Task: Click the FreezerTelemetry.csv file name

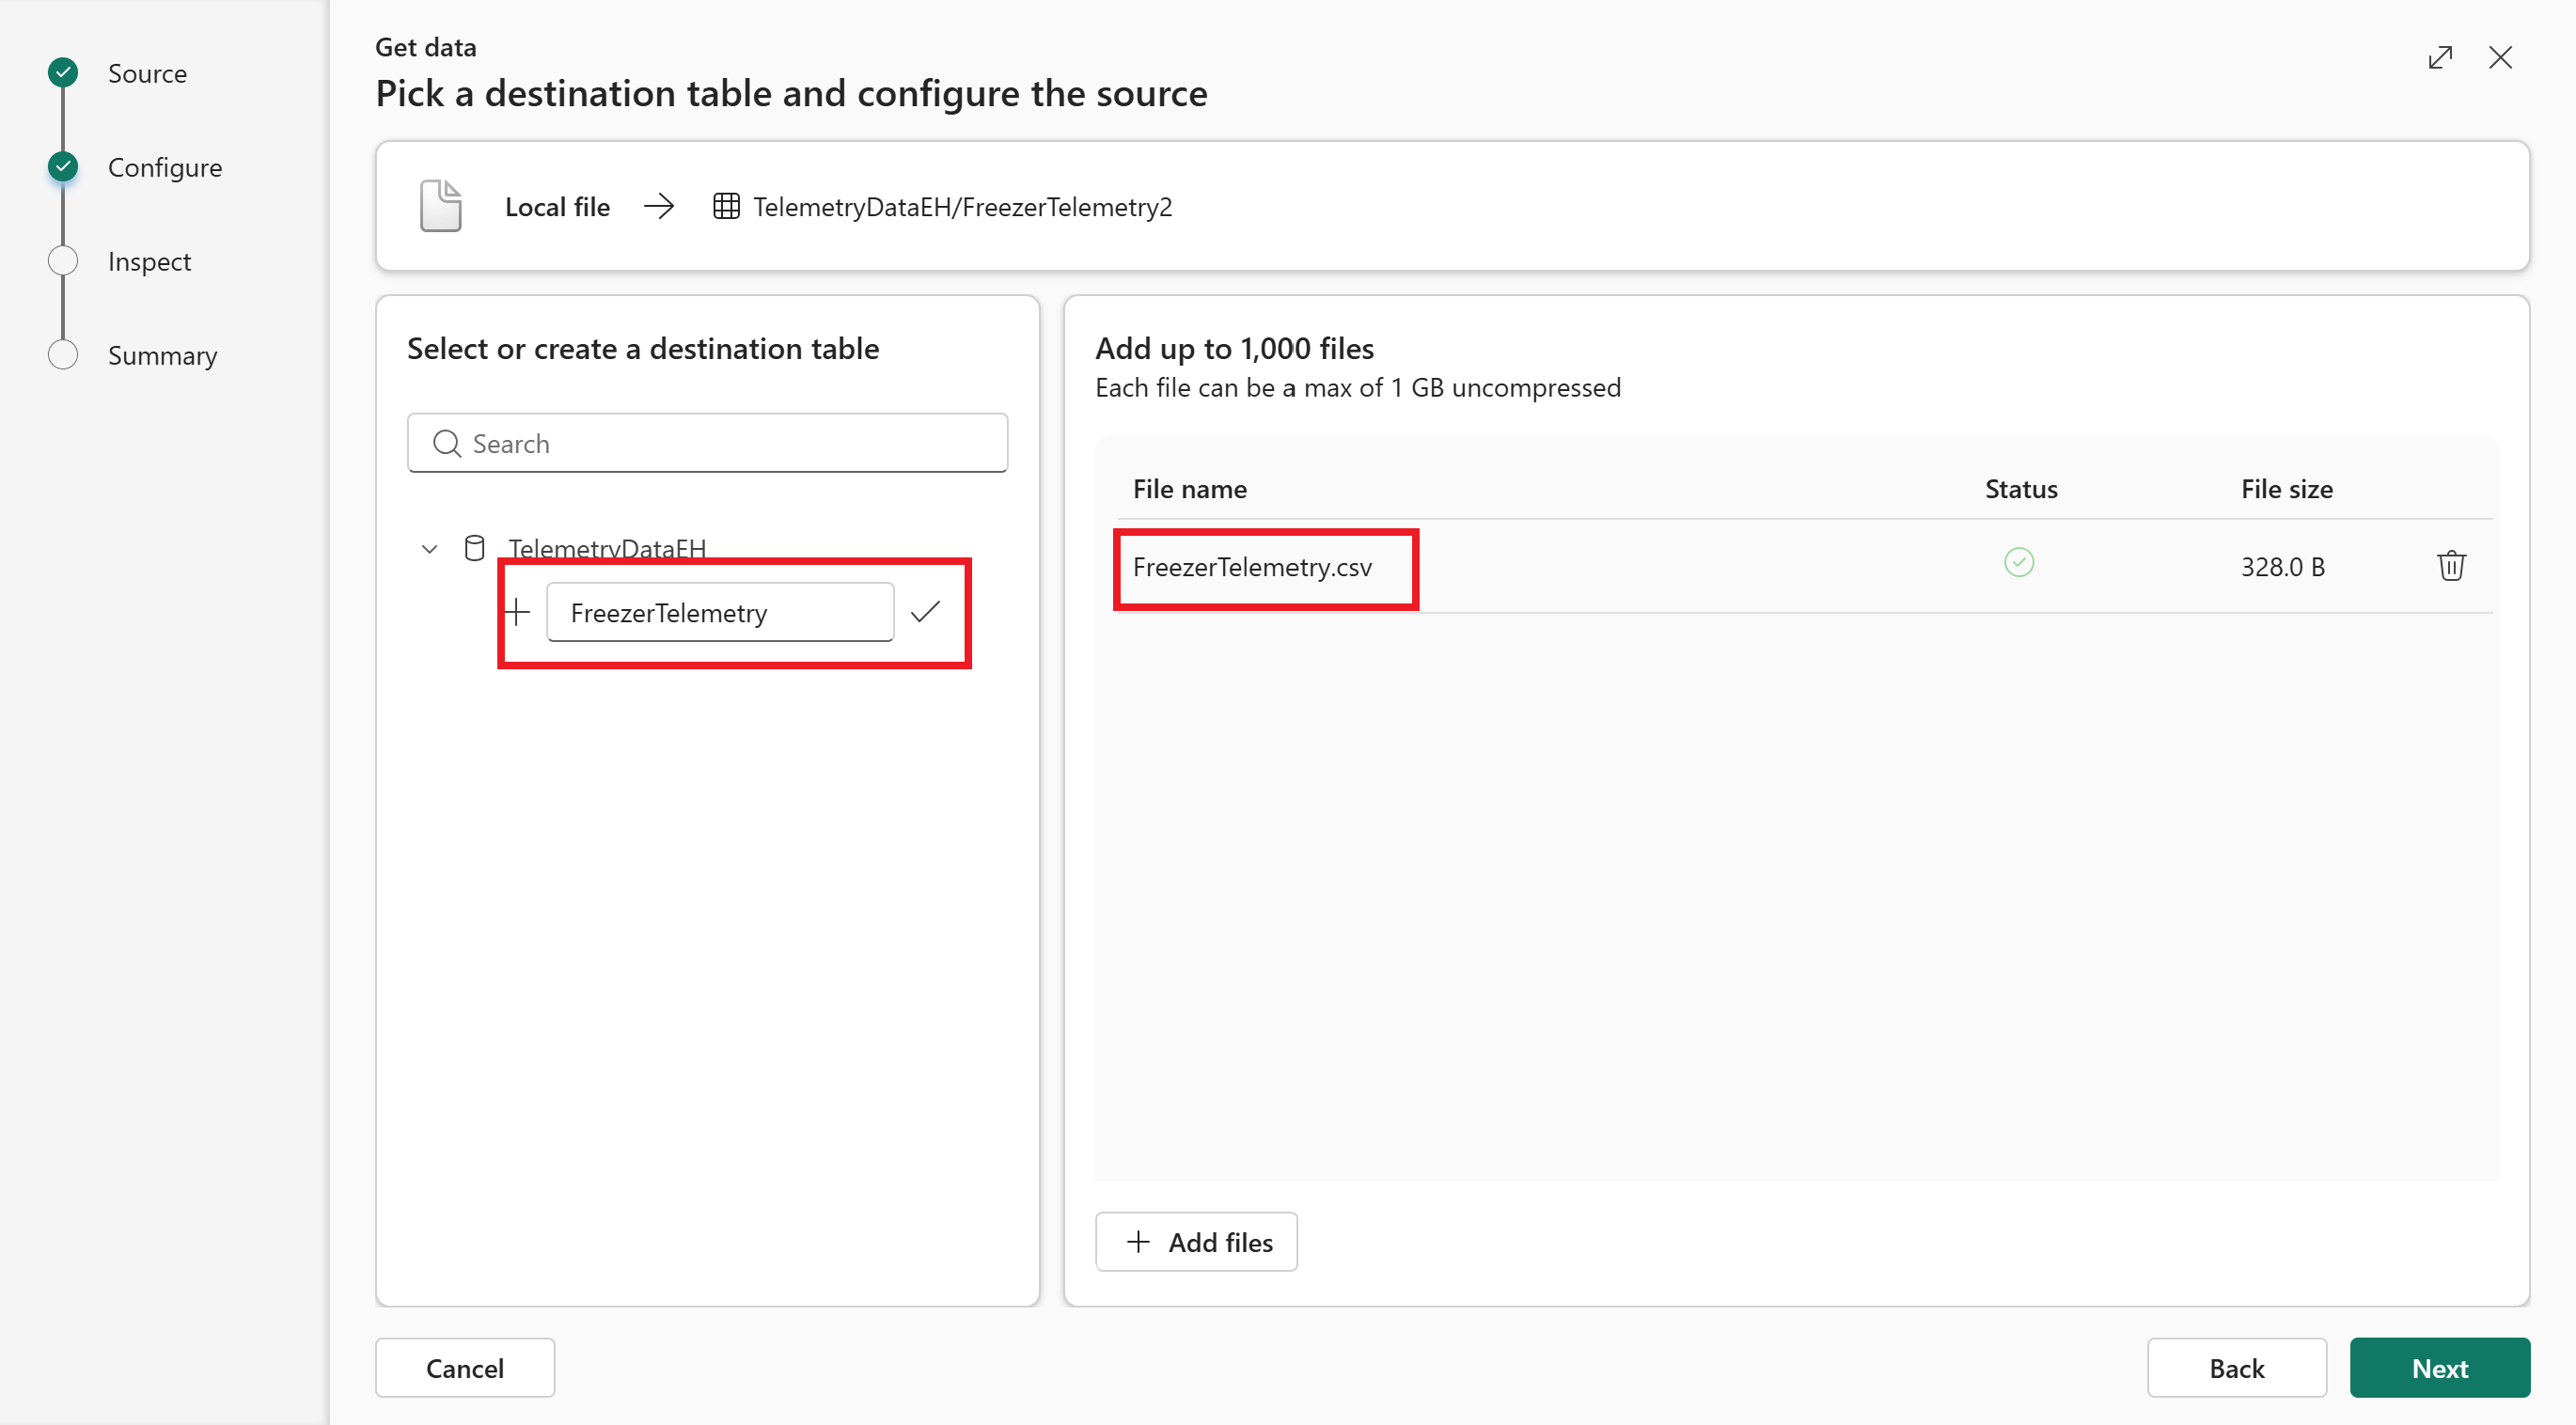Action: point(1252,567)
